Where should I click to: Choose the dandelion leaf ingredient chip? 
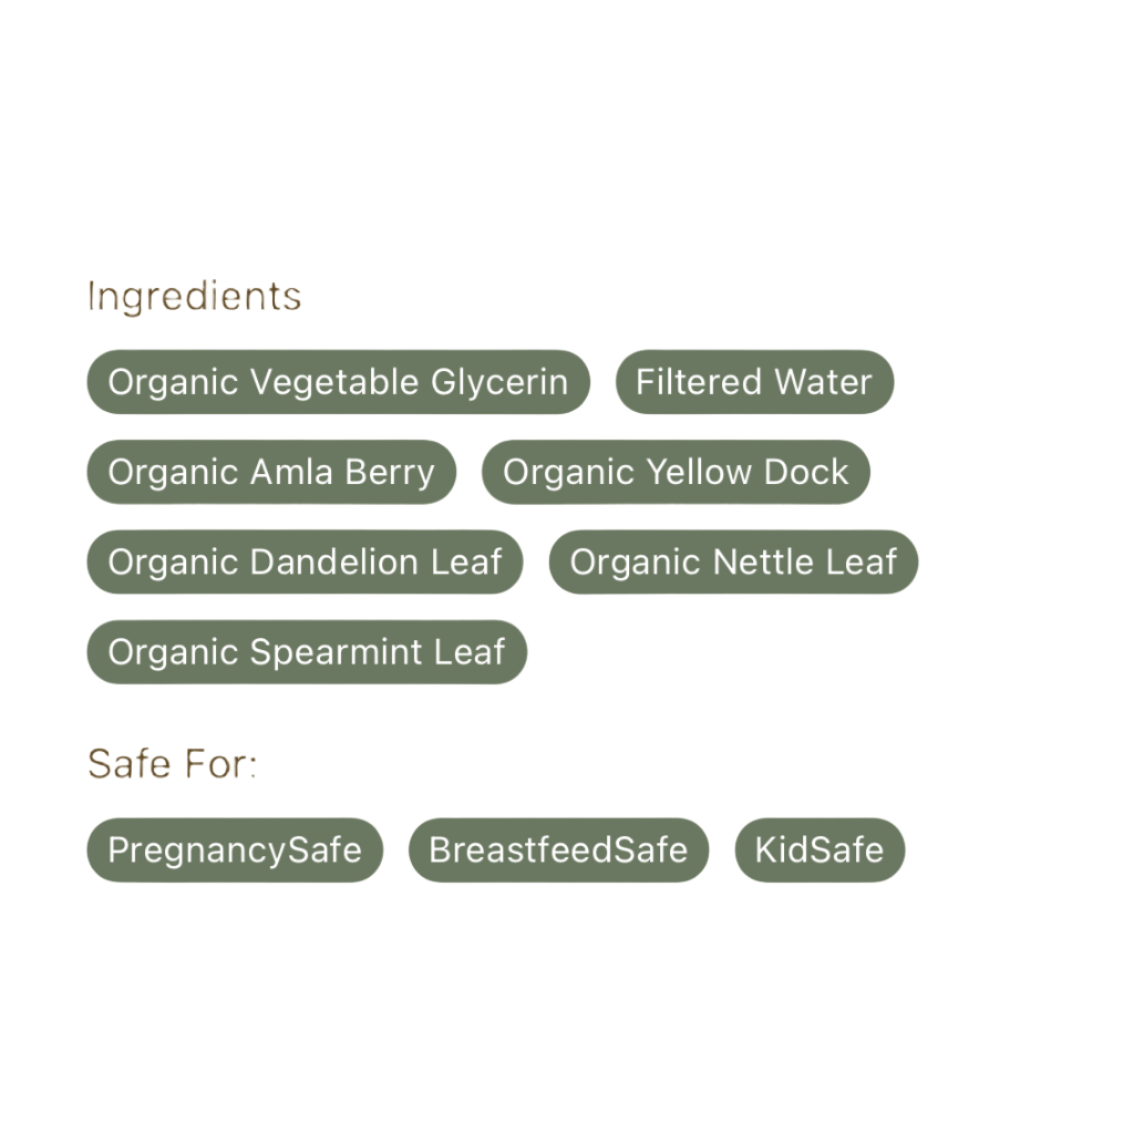tap(305, 562)
